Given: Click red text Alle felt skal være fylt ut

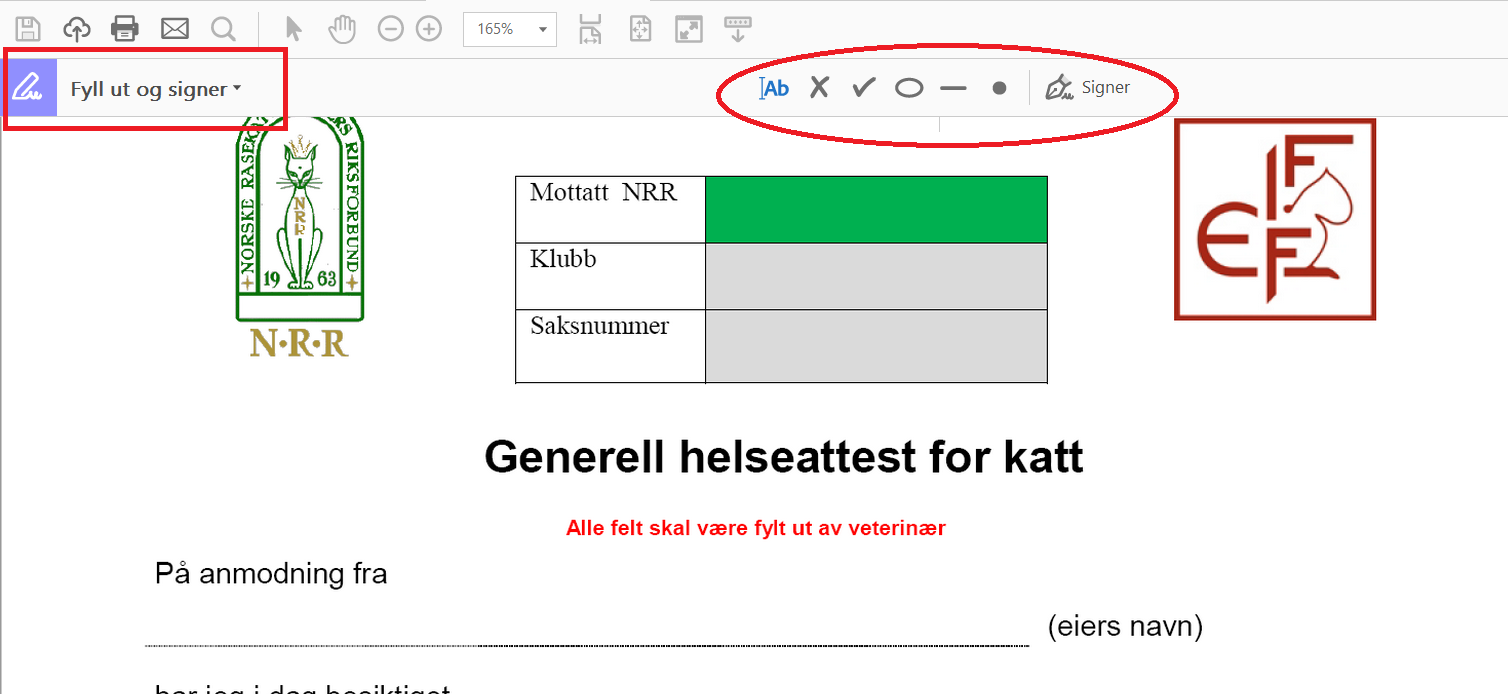Looking at the screenshot, I should [756, 528].
